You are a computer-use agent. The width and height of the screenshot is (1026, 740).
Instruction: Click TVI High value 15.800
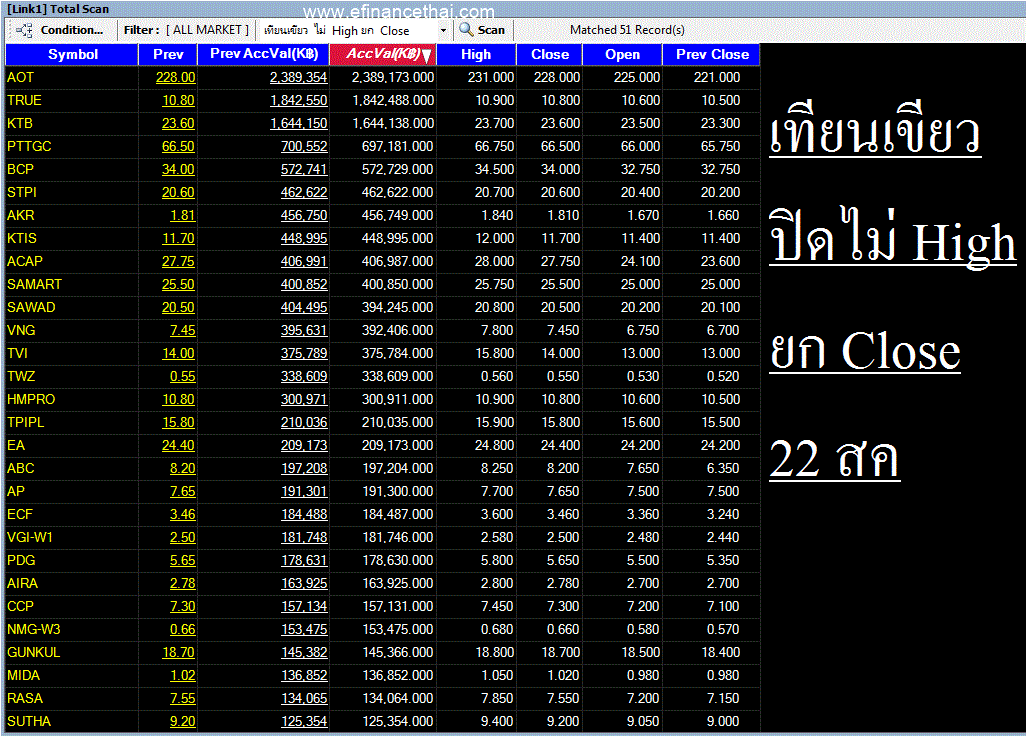click(494, 353)
